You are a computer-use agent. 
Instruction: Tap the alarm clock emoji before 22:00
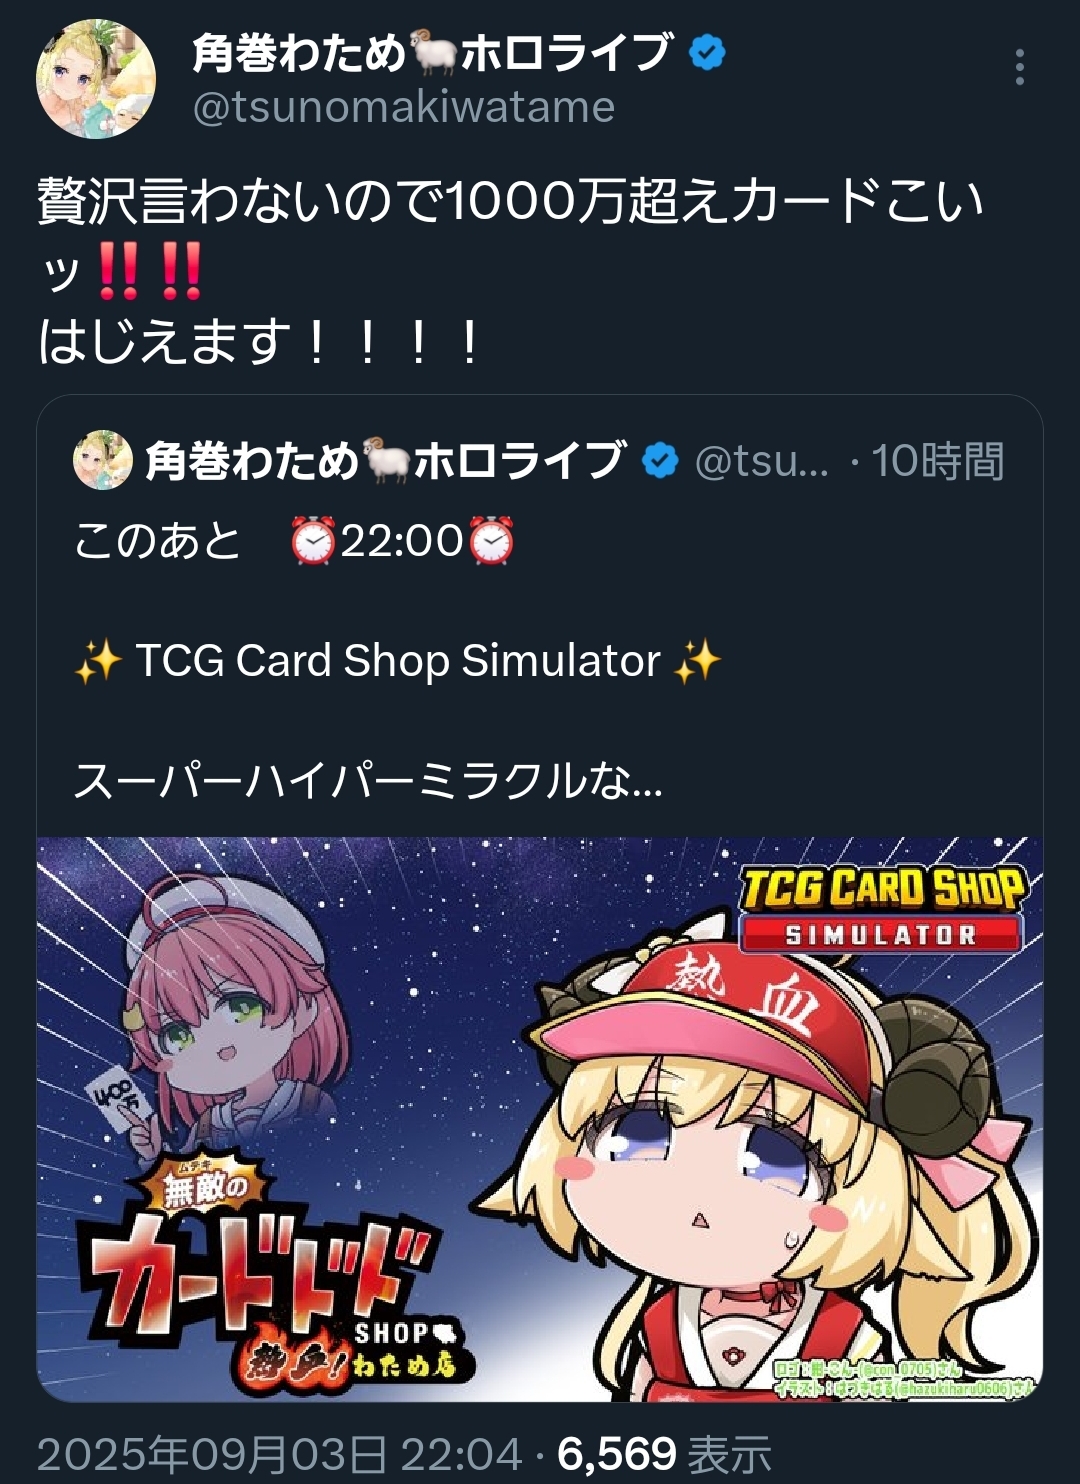tap(313, 541)
